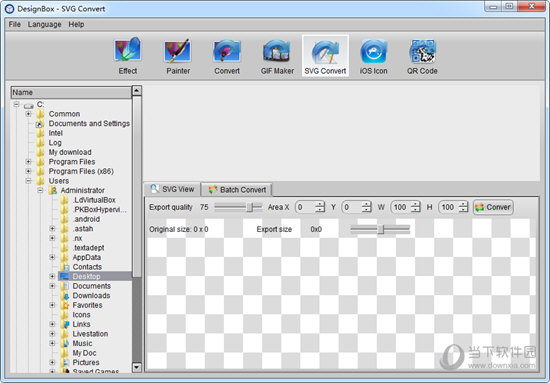Select the SVG Convert tool

(325, 56)
